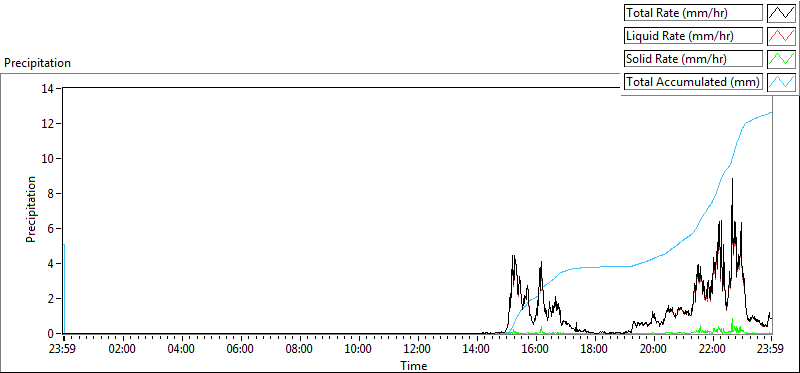Click the vertical Precipitation axis label

click(31, 209)
